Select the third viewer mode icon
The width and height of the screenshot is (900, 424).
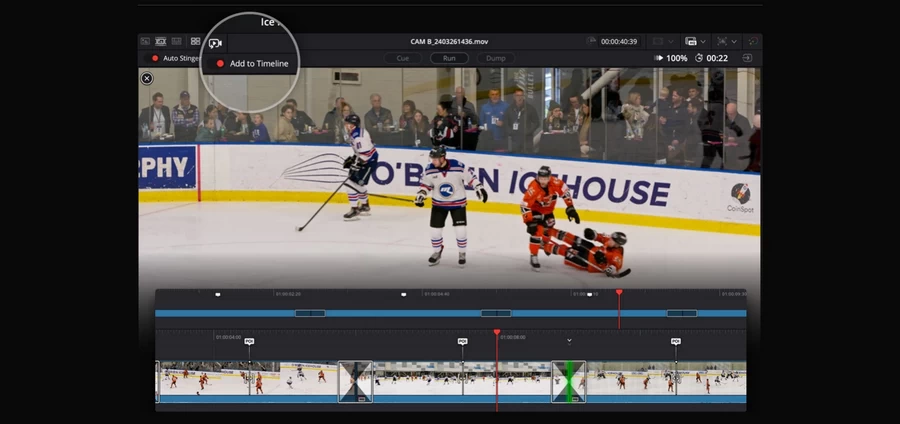coord(177,41)
